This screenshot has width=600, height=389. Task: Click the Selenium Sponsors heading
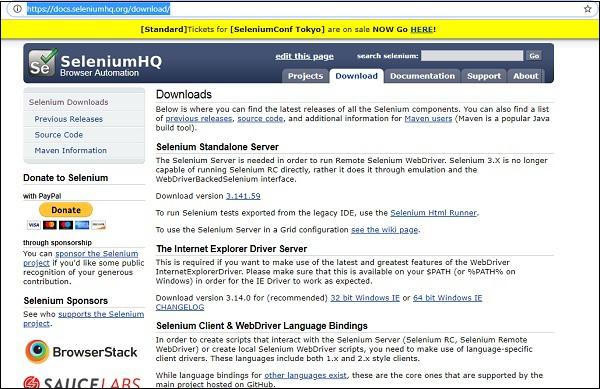(65, 301)
